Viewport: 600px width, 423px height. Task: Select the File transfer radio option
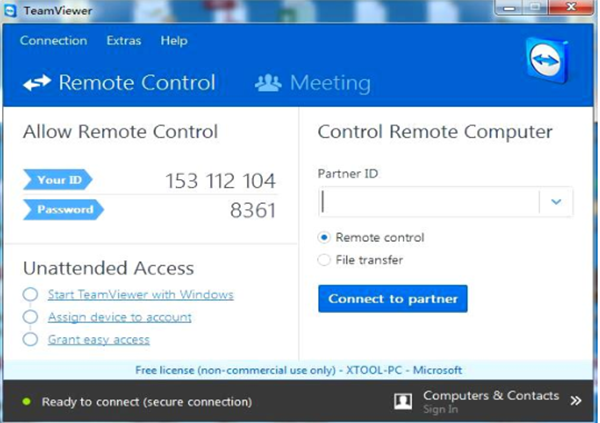point(324,260)
